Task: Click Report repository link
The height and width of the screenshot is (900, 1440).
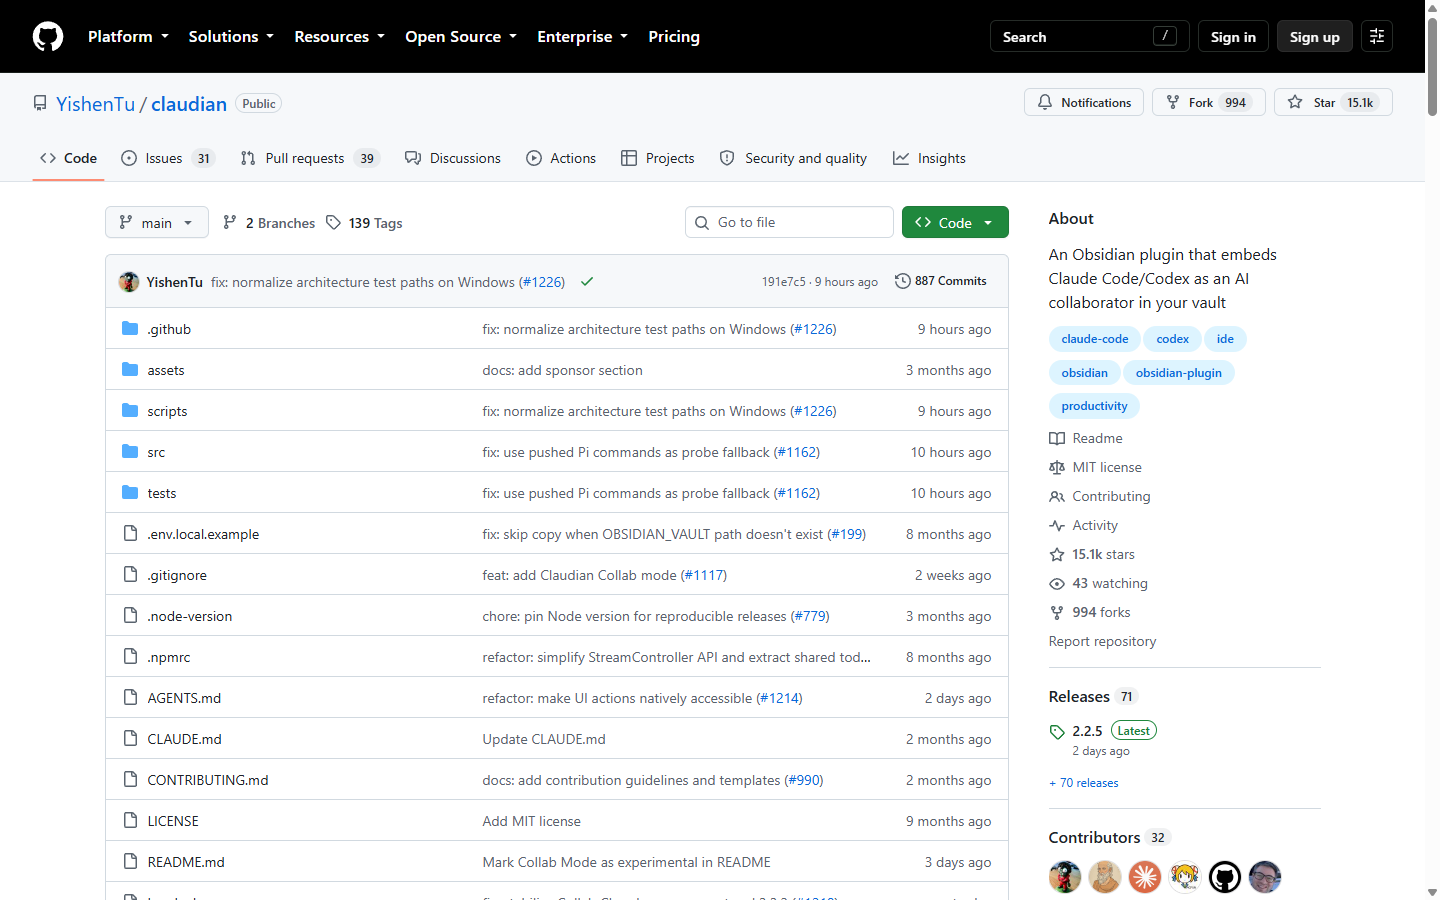Action: pos(1102,641)
